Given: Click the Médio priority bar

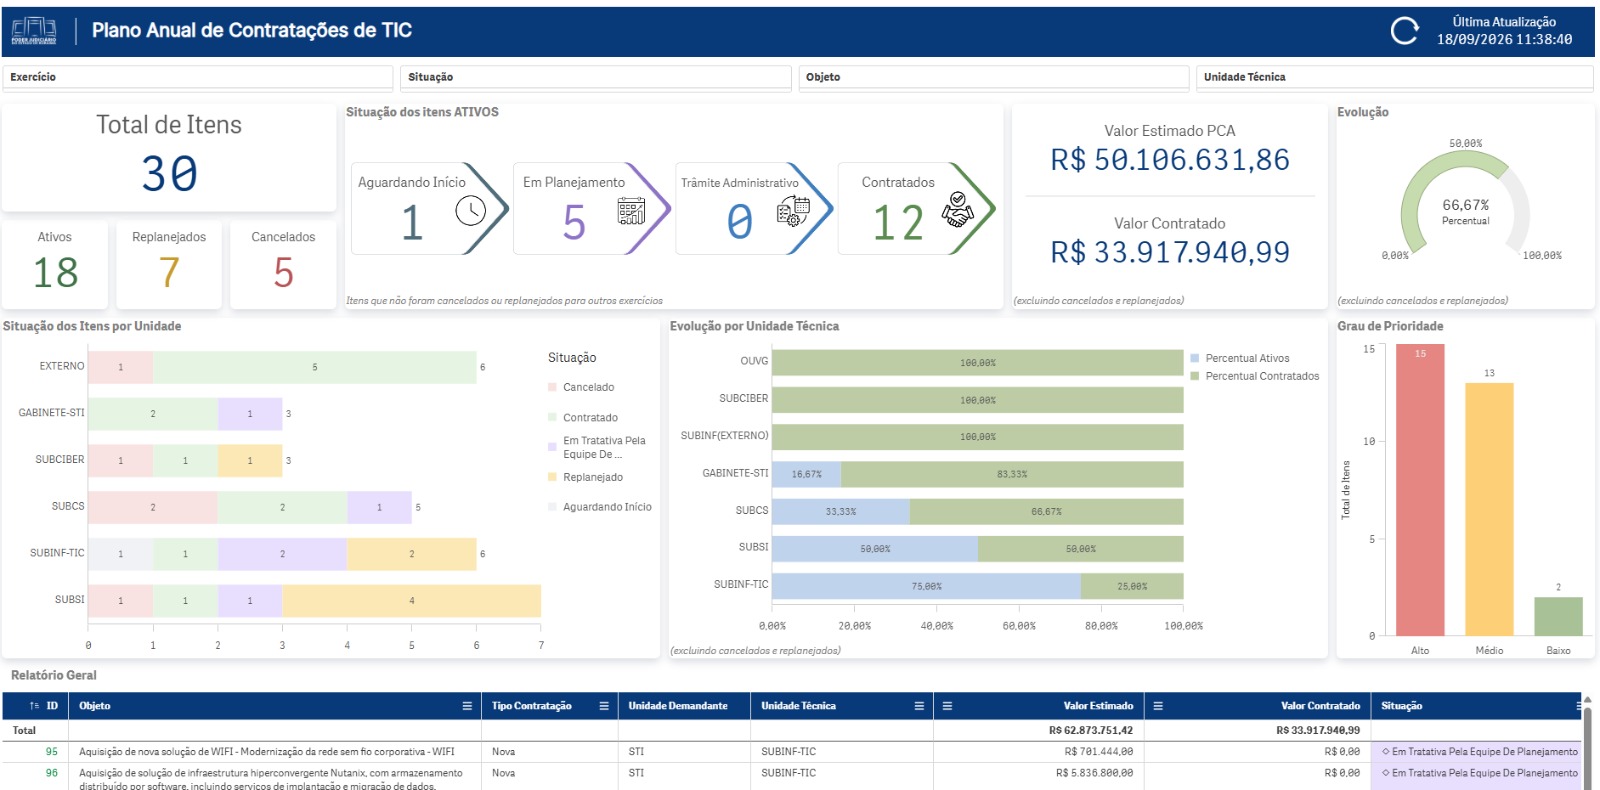Looking at the screenshot, I should [x=1489, y=509].
